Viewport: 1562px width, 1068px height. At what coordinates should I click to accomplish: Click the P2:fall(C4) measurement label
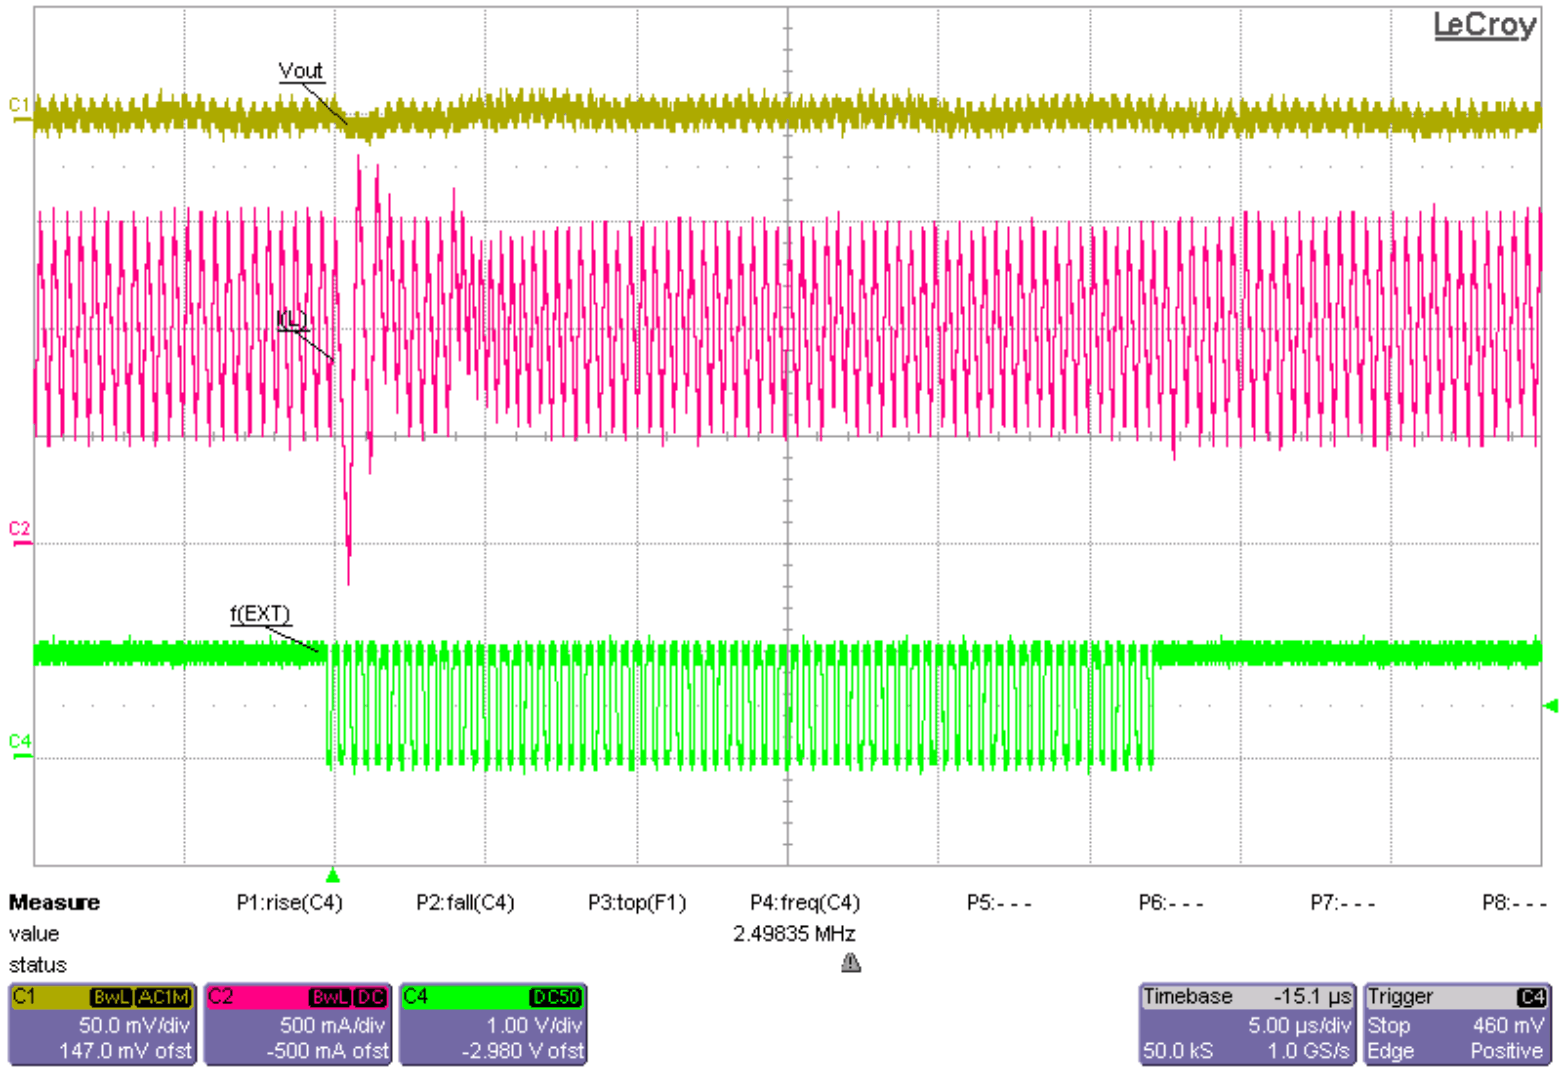pos(466,903)
